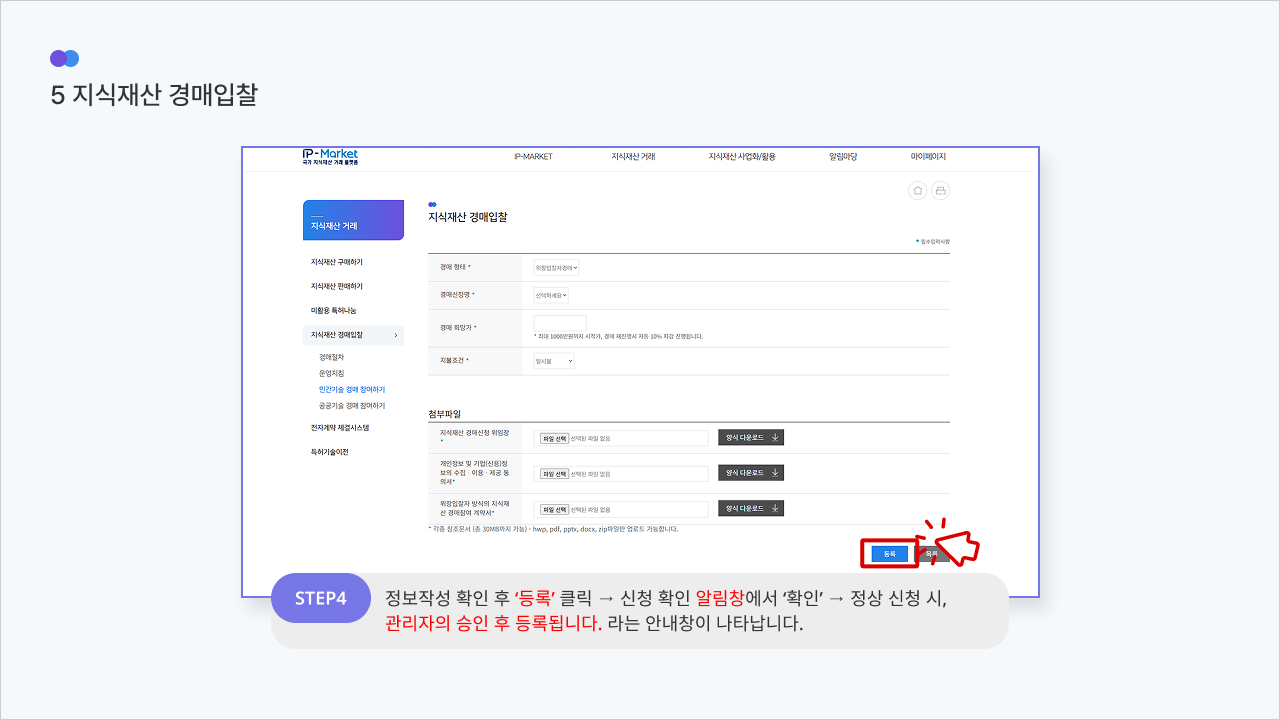Click the blue 등록 button
The height and width of the screenshot is (720, 1280).
tap(889, 553)
